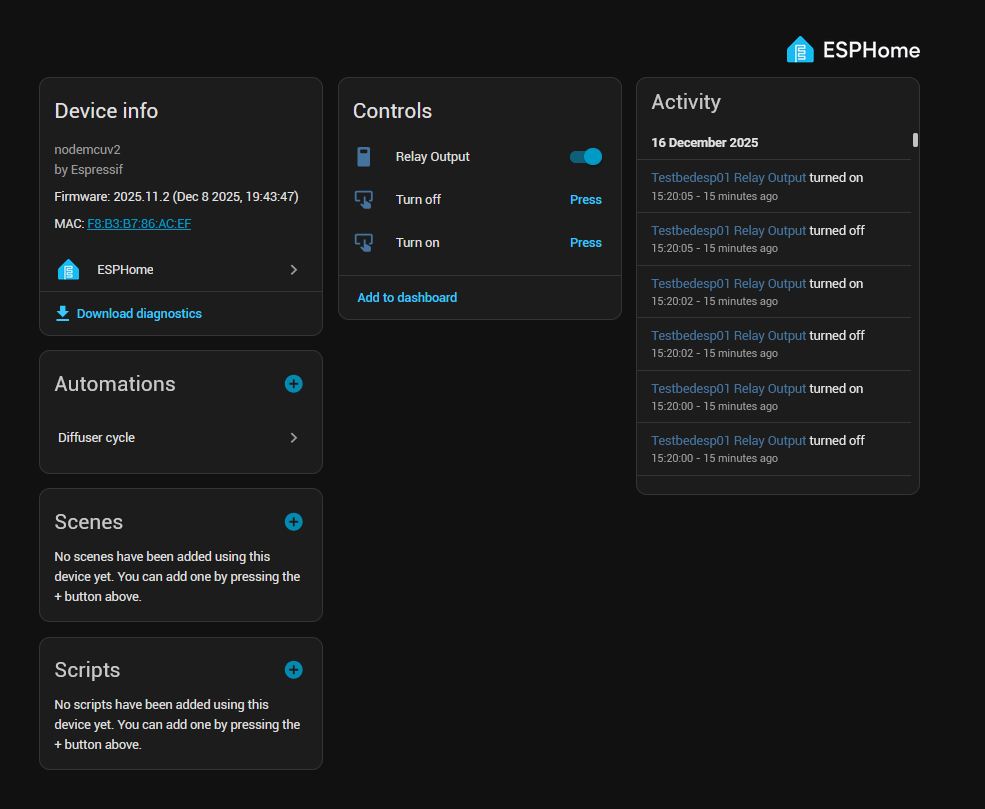Click the Activity panel scrollbar
This screenshot has height=809, width=985.
[x=915, y=140]
